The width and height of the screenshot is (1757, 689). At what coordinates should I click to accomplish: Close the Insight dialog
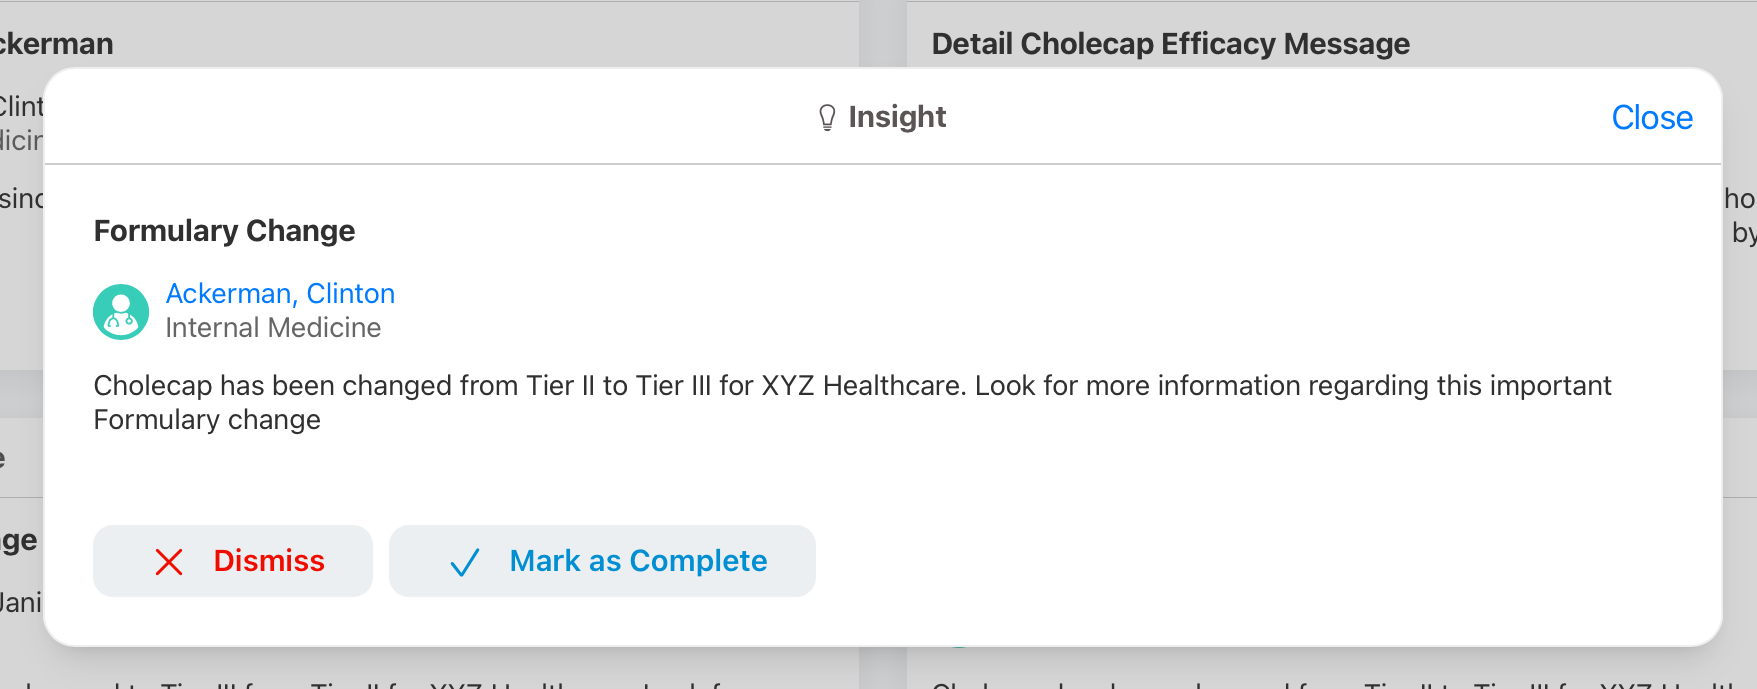1651,118
